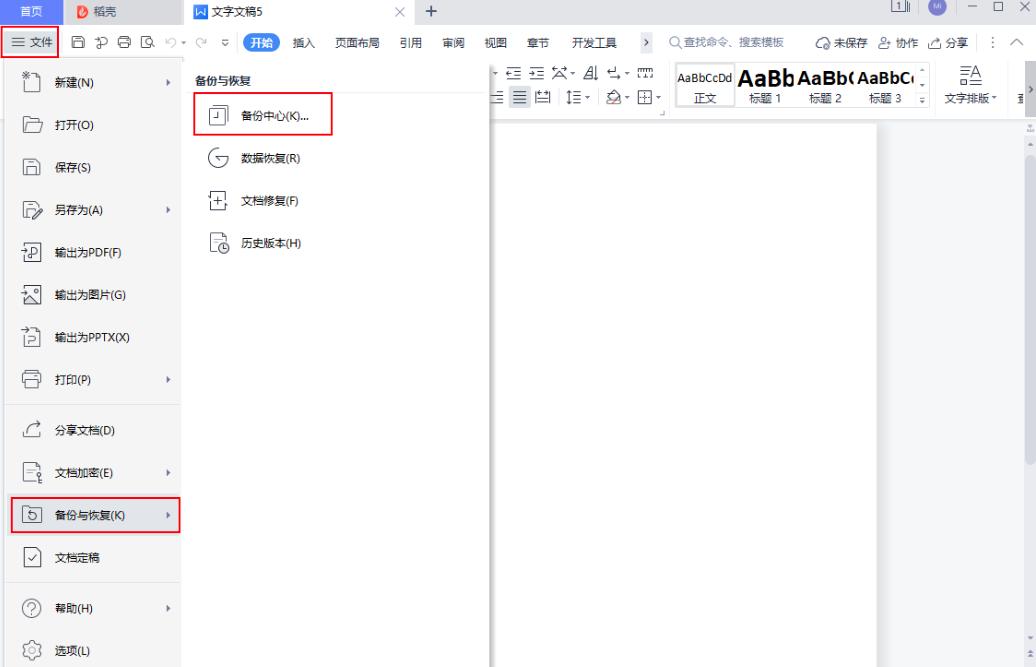
Task: Switch to the 插入 ribbon tab
Action: [x=303, y=43]
